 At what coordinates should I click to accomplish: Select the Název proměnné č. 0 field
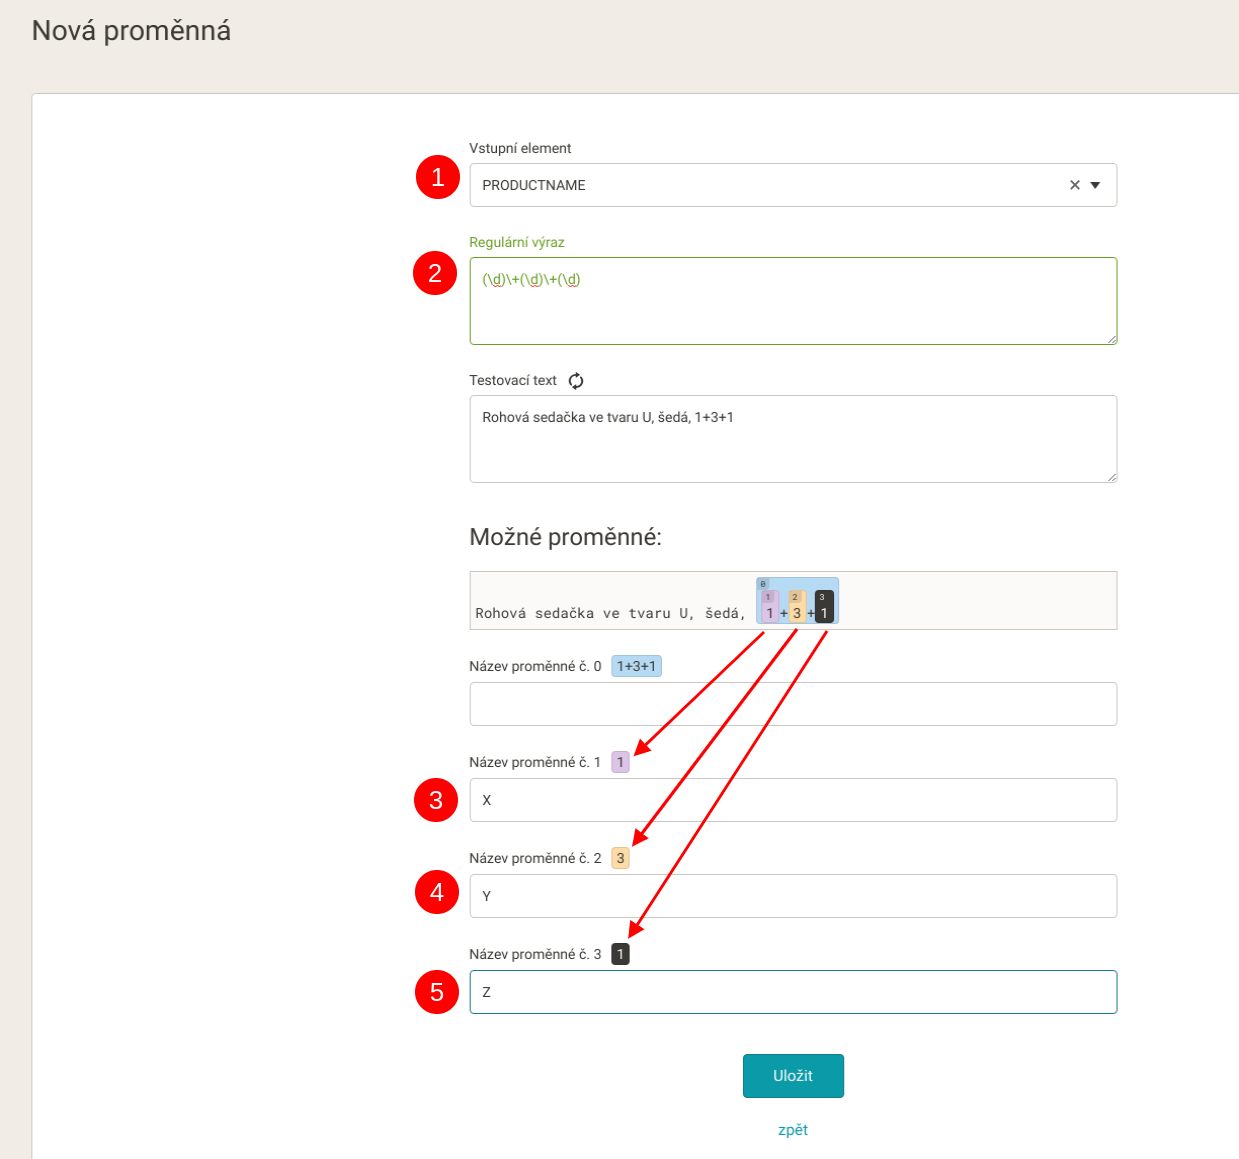click(793, 704)
